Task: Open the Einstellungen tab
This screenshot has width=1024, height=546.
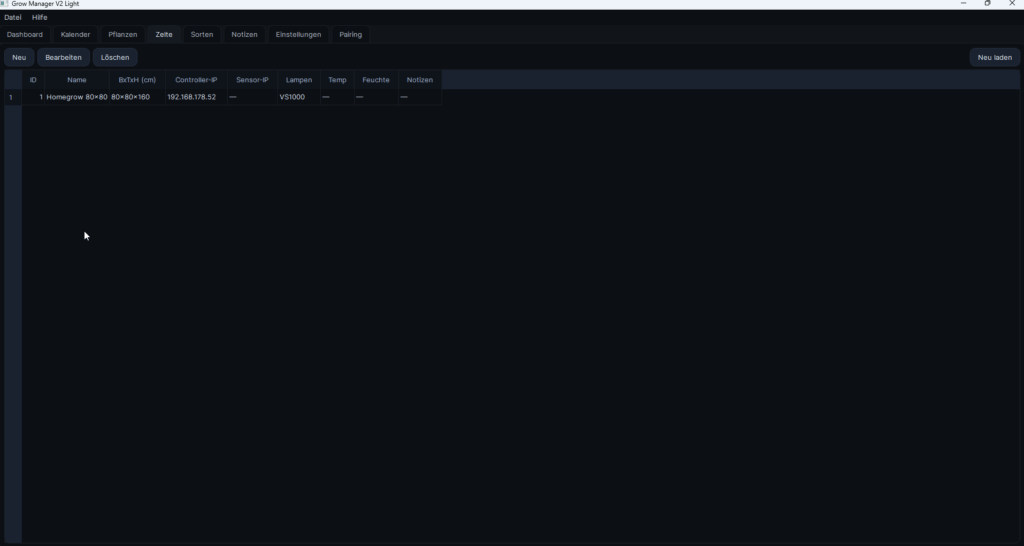Action: coord(298,35)
